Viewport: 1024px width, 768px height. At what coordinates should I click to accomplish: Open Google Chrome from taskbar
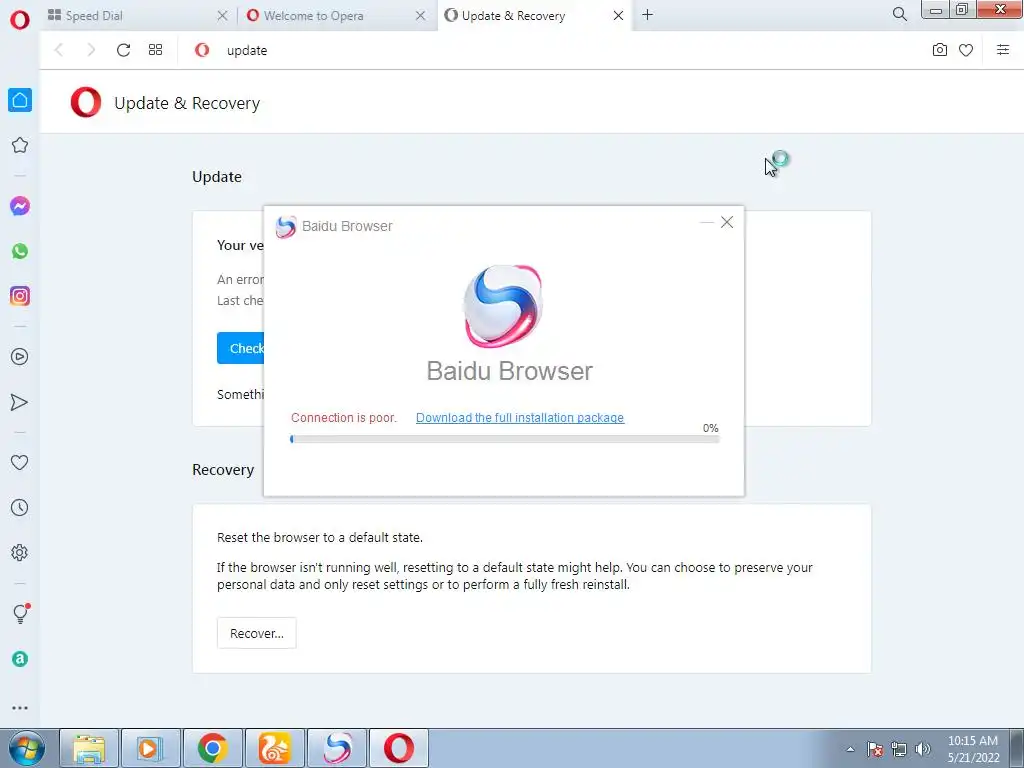click(213, 748)
